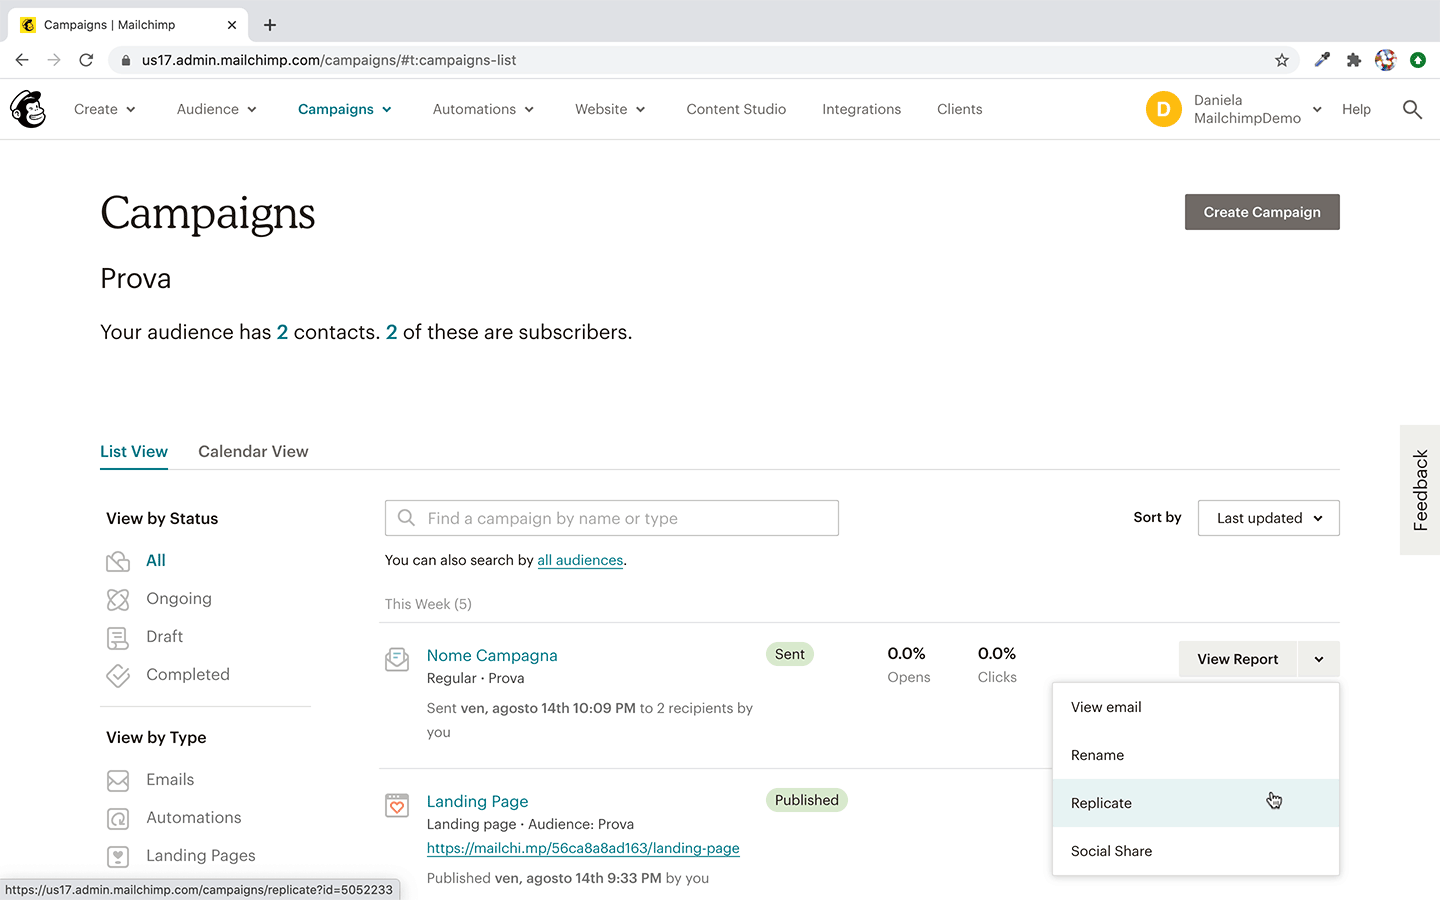Viewport: 1440px width, 900px height.
Task: Switch to Calendar View tab
Action: pyautogui.click(x=253, y=451)
